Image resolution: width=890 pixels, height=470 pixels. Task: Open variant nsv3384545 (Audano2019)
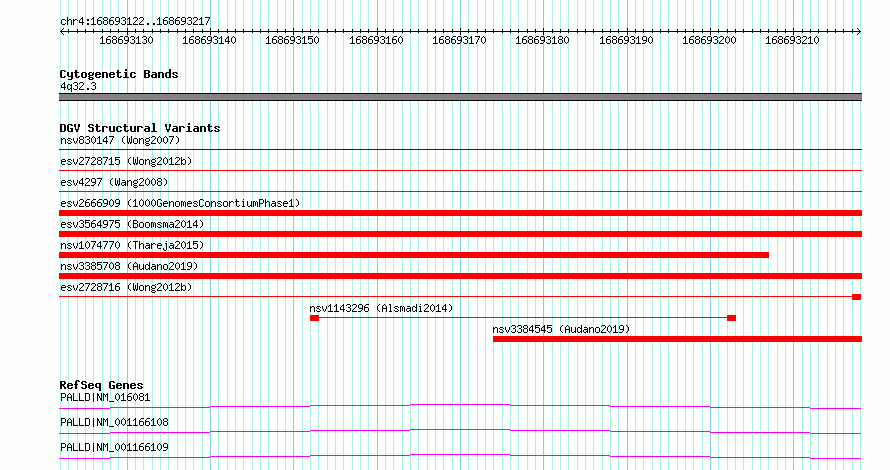(x=561, y=329)
